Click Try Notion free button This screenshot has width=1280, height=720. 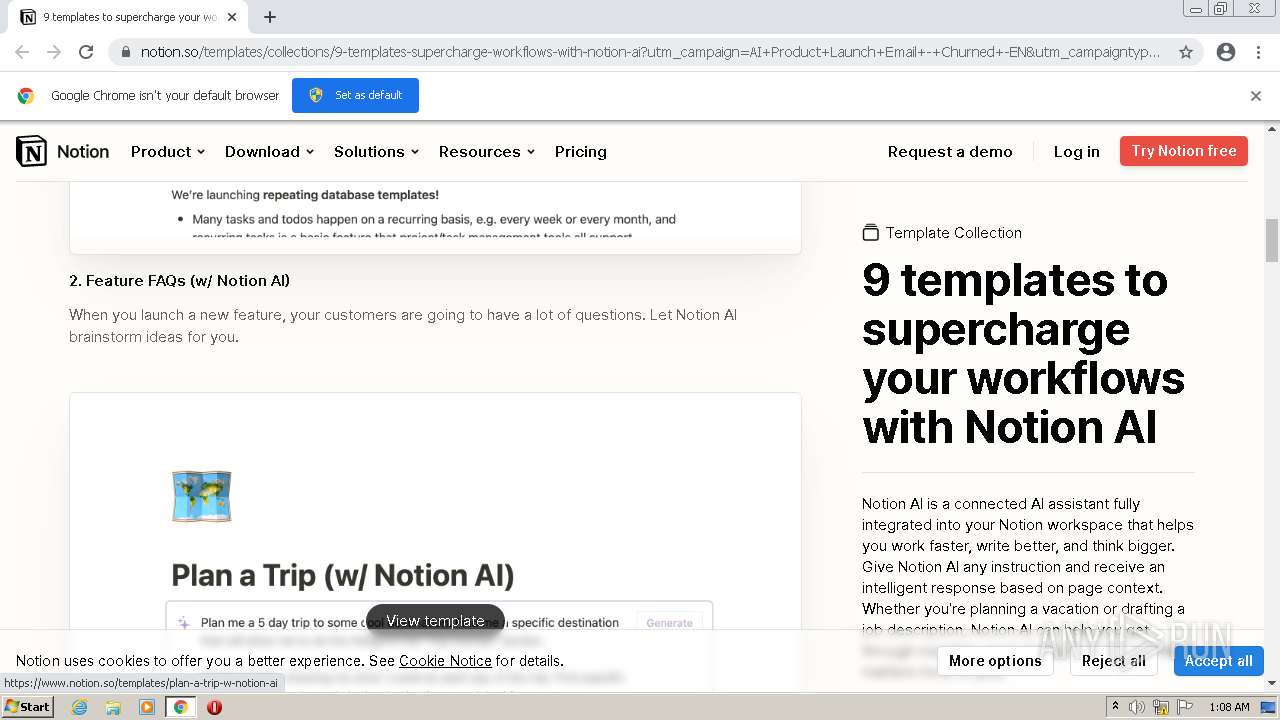point(1184,151)
